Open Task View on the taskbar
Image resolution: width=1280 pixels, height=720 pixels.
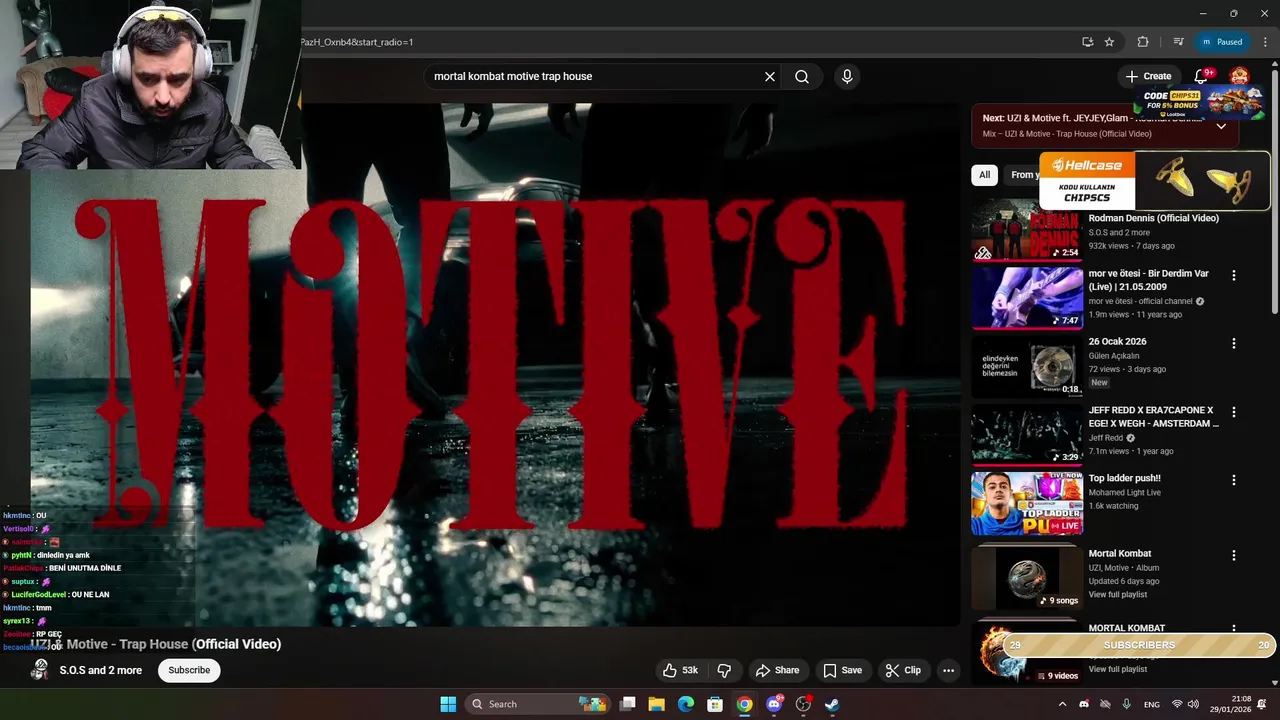[x=628, y=704]
